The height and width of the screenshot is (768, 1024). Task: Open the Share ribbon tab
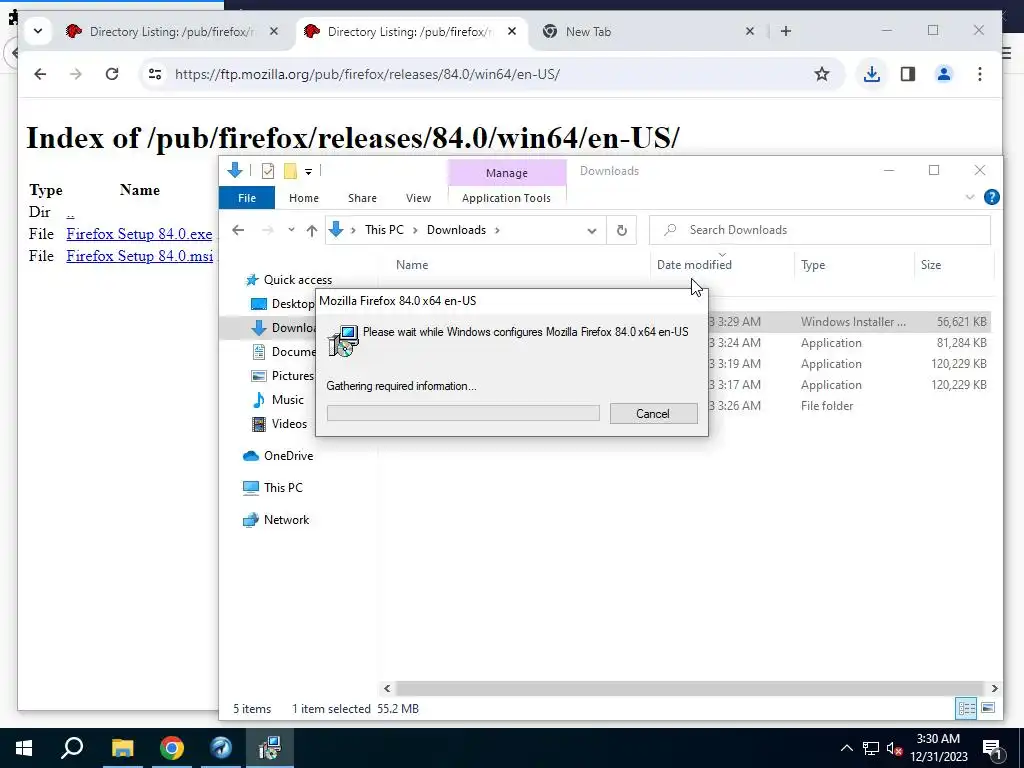362,198
